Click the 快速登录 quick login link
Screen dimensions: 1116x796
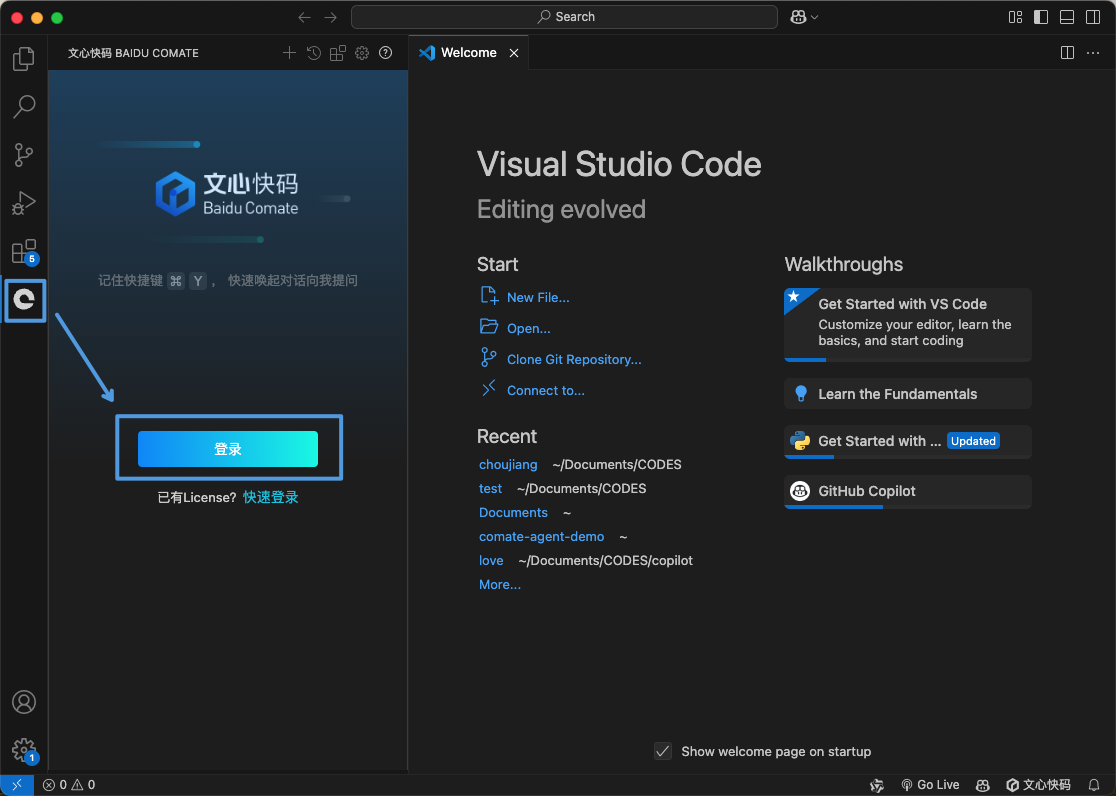[x=270, y=497]
